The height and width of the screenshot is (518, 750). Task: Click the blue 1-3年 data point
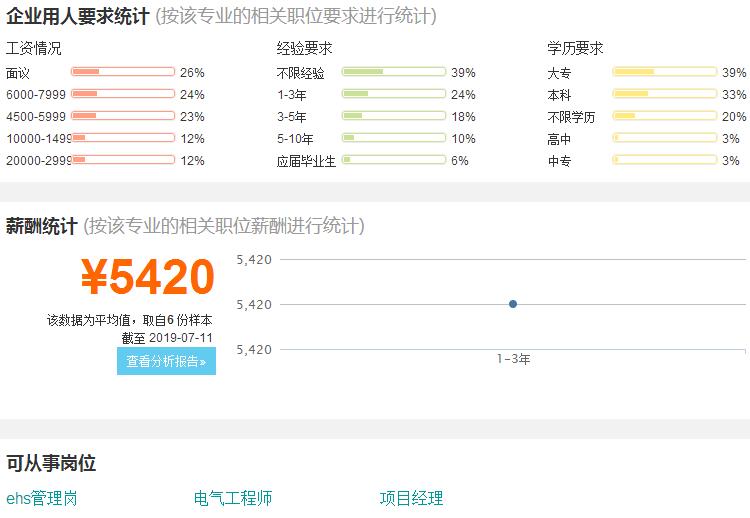[513, 304]
